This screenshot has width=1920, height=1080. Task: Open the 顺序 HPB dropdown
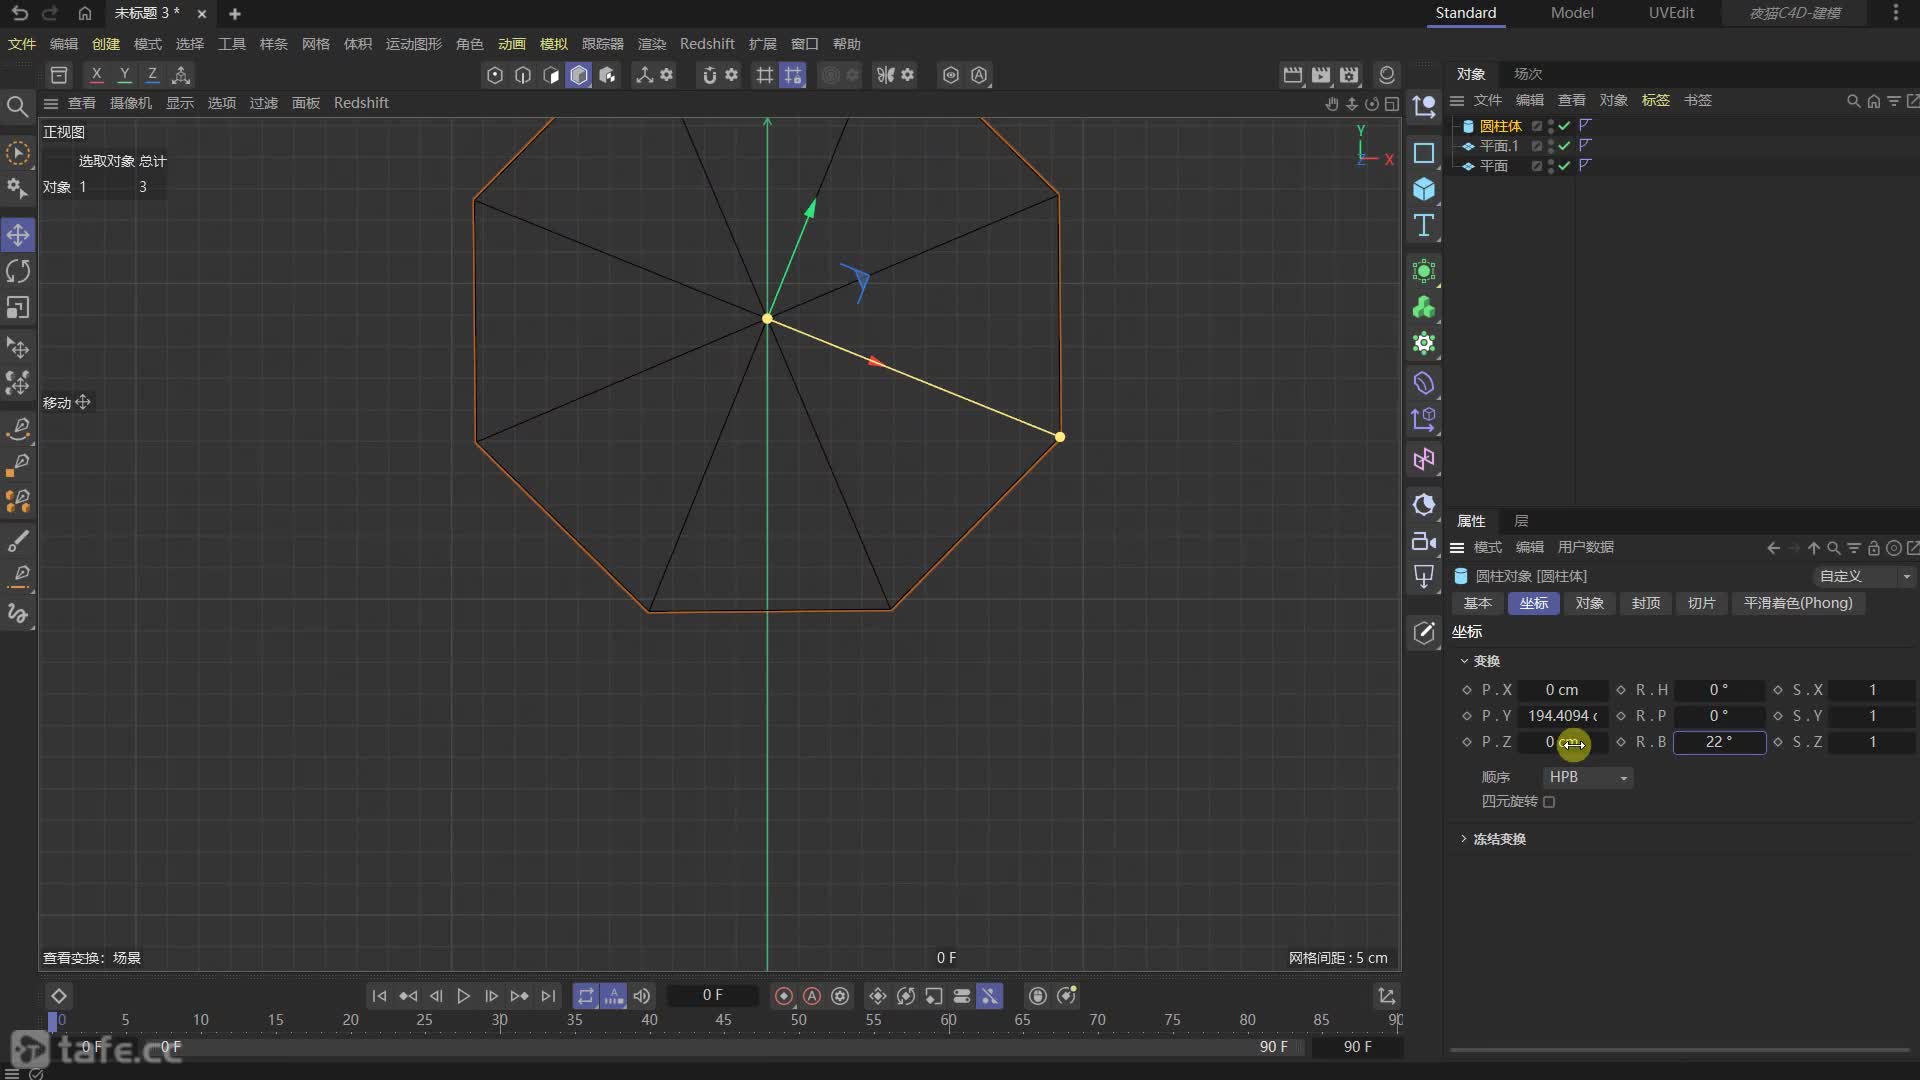[x=1588, y=777]
